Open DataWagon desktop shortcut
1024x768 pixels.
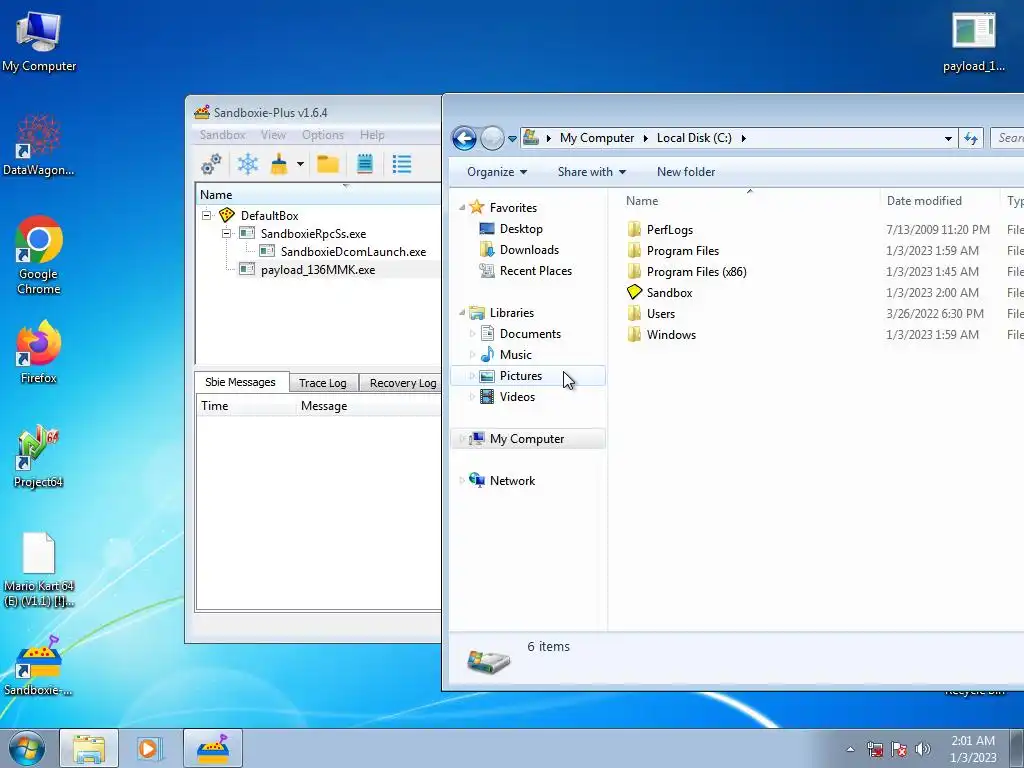pos(39,145)
